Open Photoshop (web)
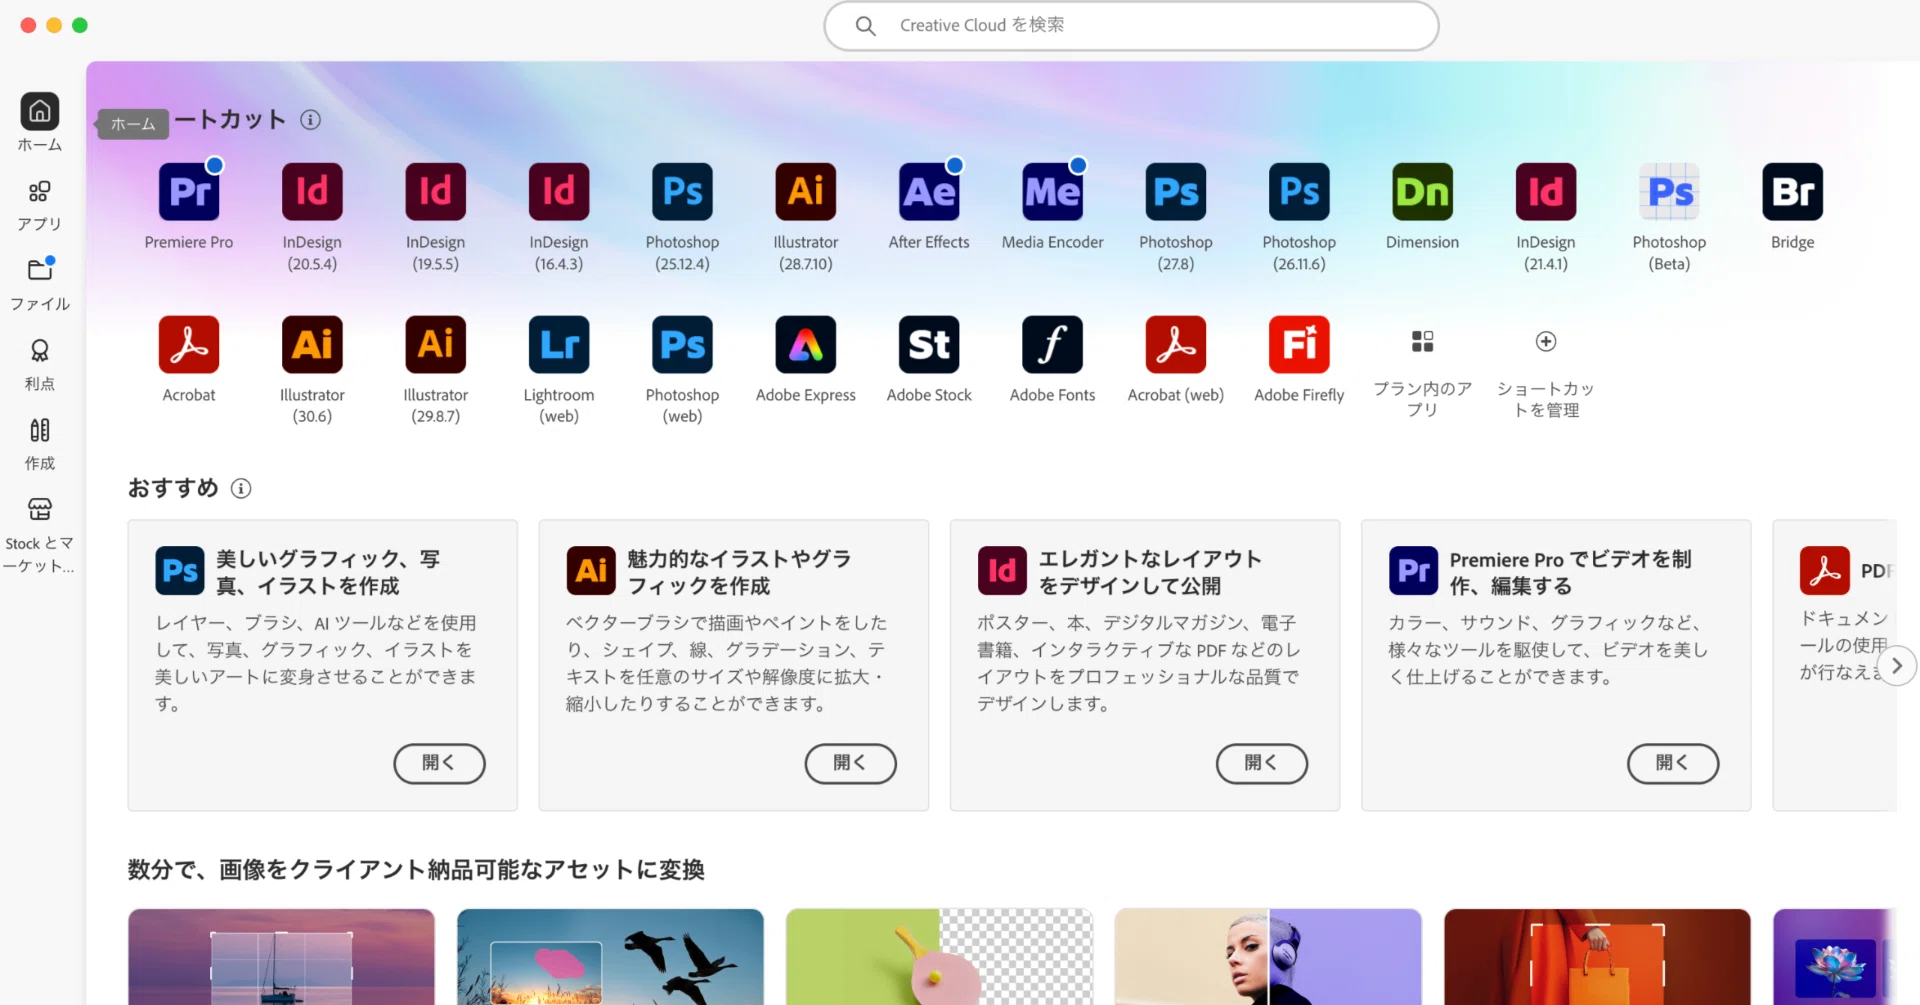The height and width of the screenshot is (1005, 1920). [682, 344]
